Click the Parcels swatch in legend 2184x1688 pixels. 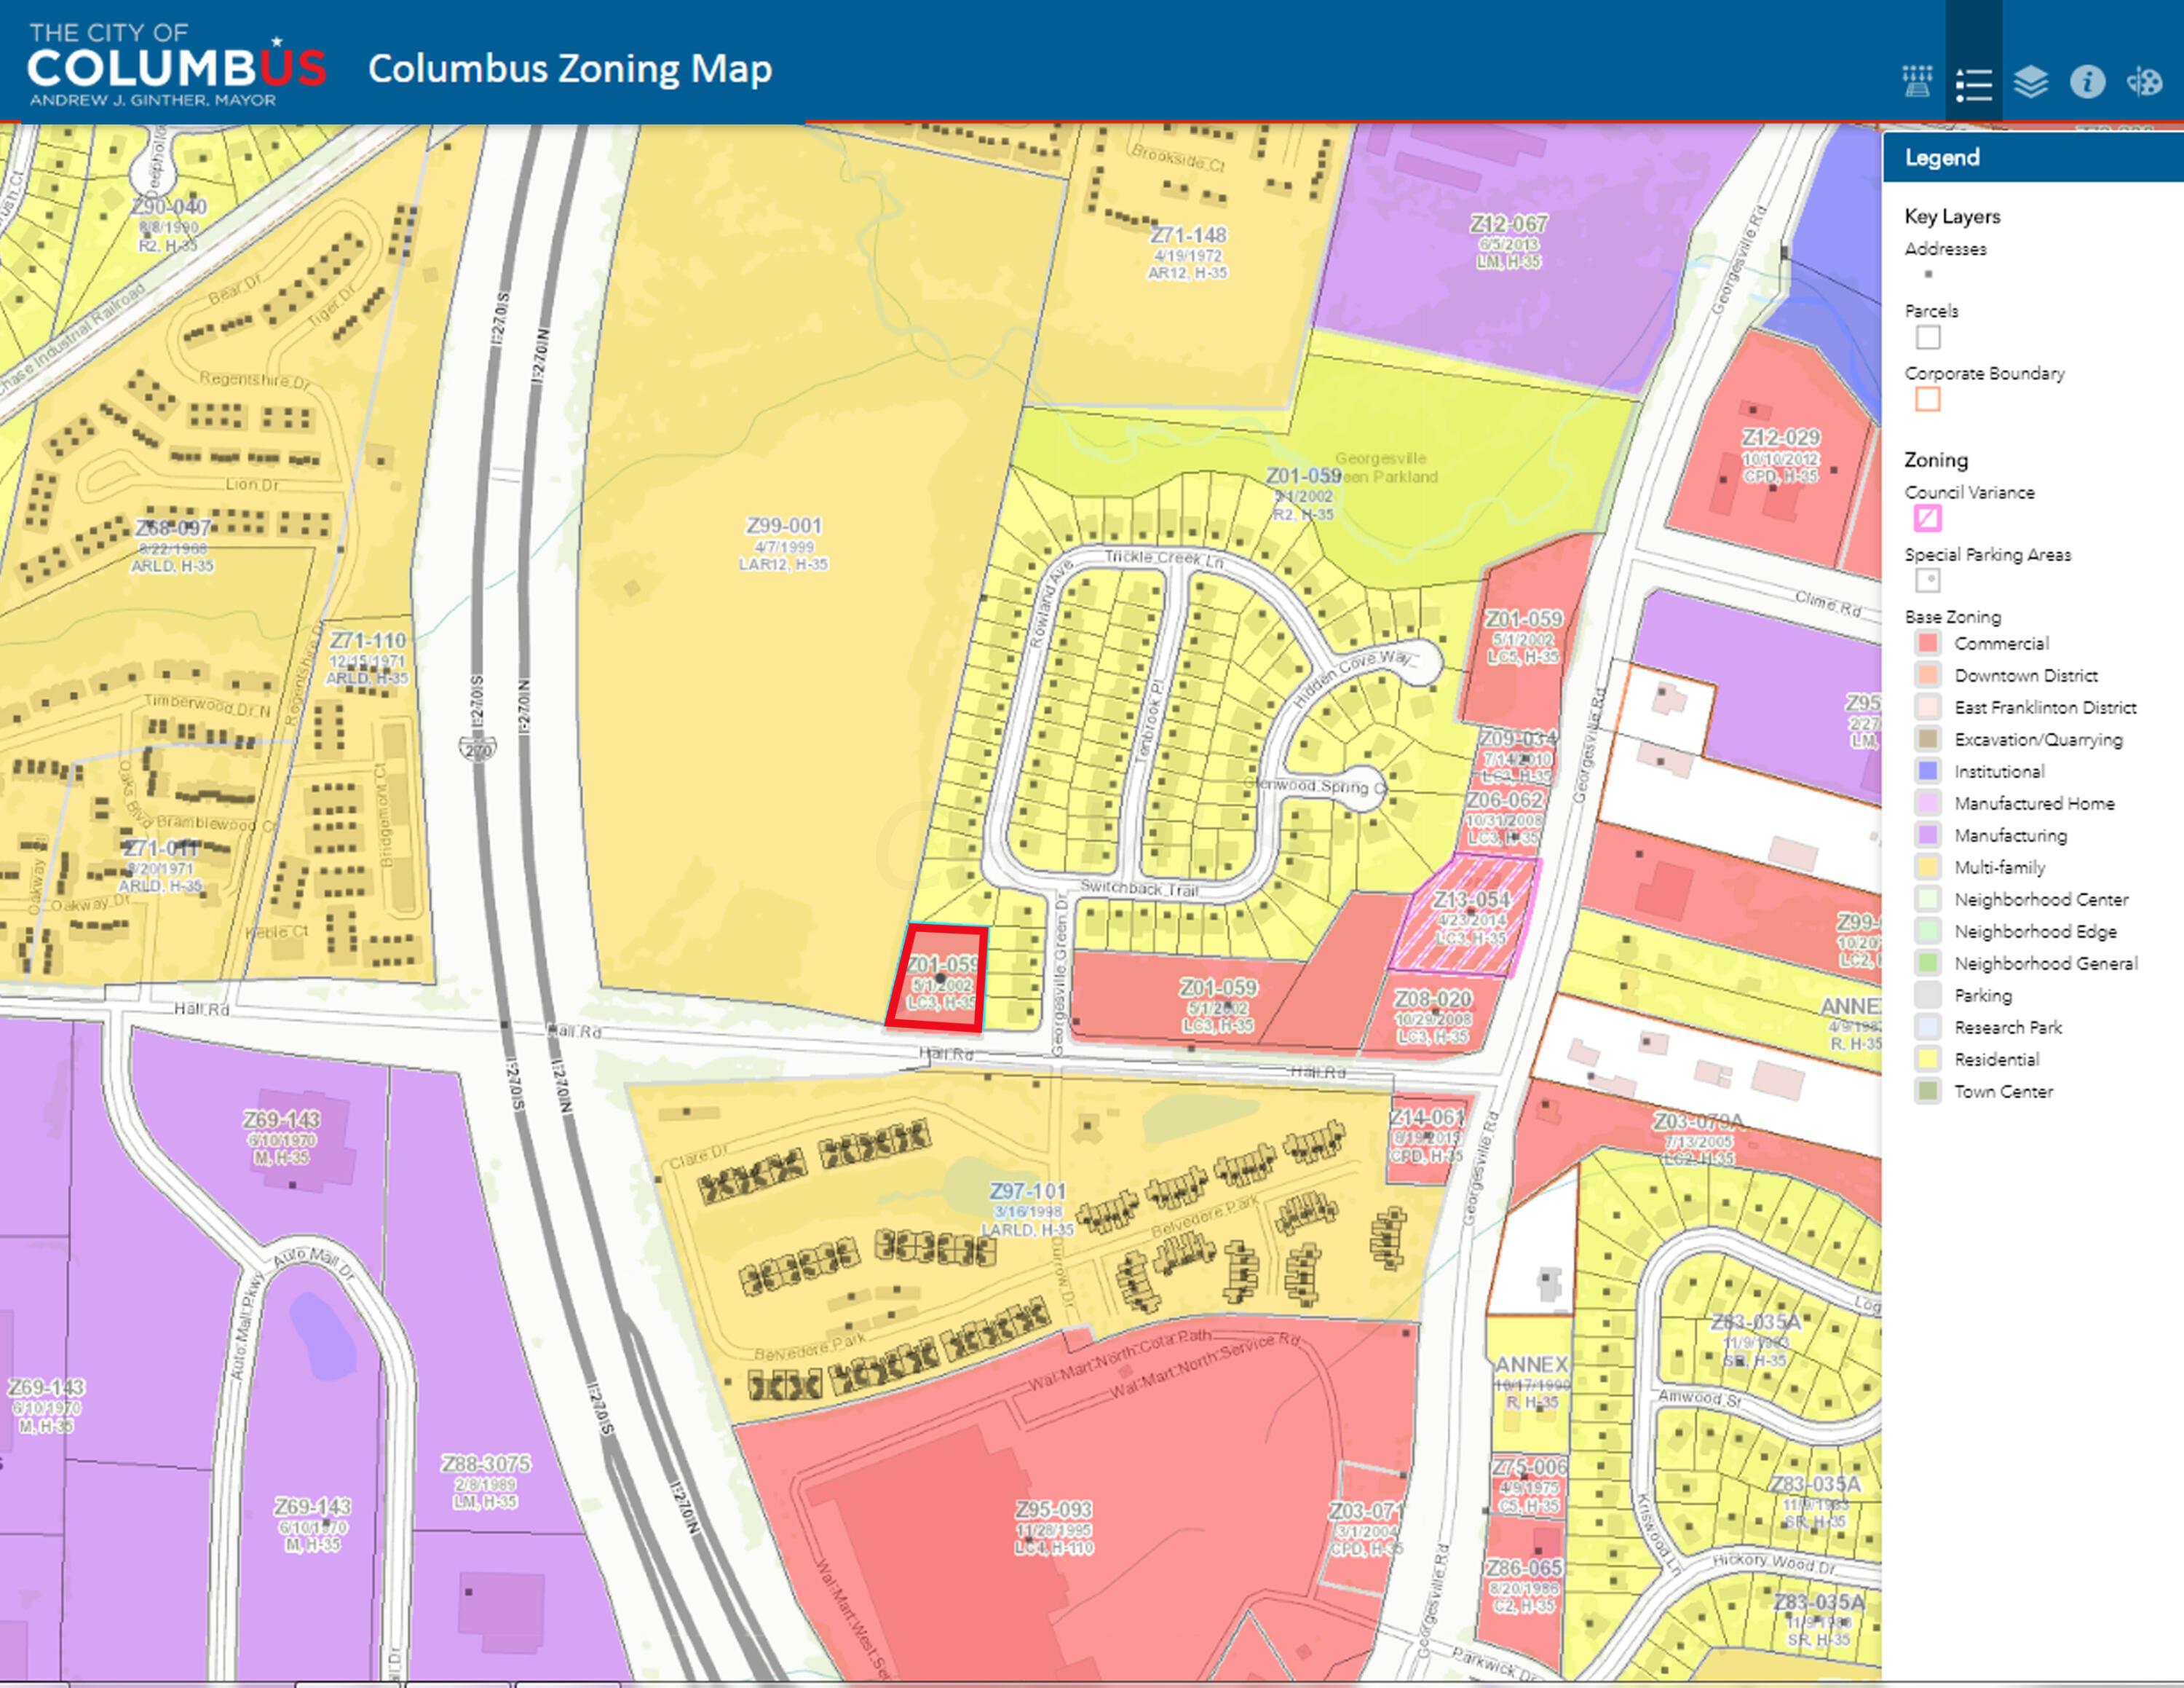1928,337
